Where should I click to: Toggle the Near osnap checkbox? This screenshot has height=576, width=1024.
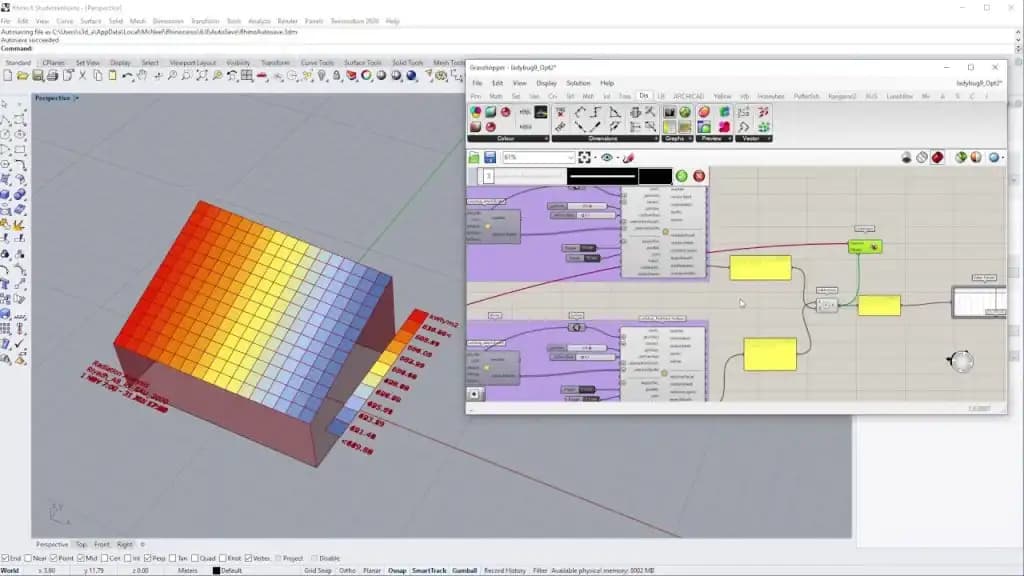(28, 558)
